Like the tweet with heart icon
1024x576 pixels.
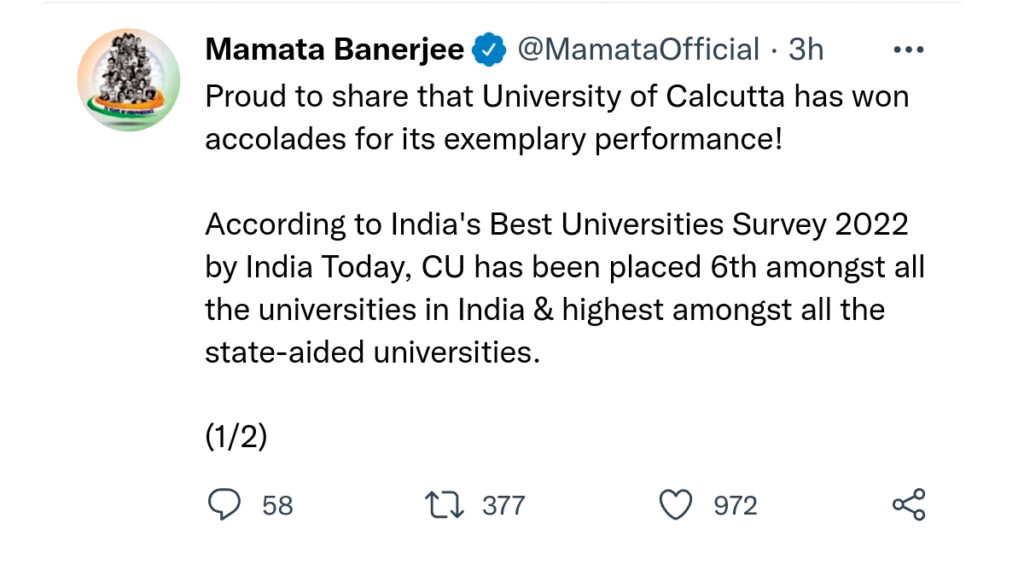pos(675,505)
